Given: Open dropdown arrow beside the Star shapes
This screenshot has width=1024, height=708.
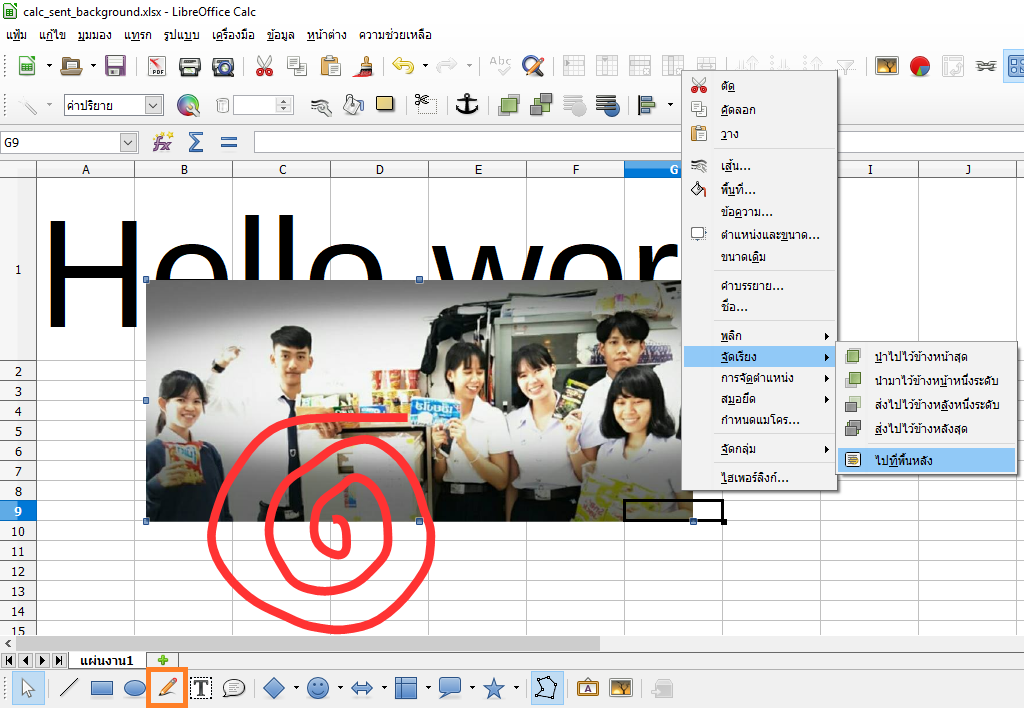Looking at the screenshot, I should click(516, 688).
